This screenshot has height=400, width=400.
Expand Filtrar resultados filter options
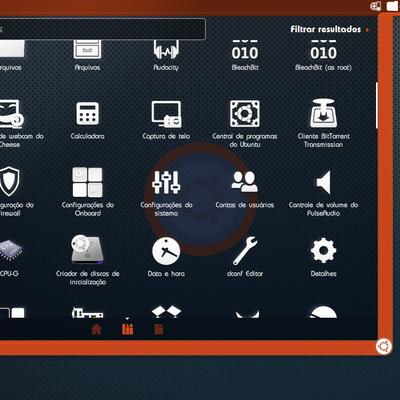330,29
